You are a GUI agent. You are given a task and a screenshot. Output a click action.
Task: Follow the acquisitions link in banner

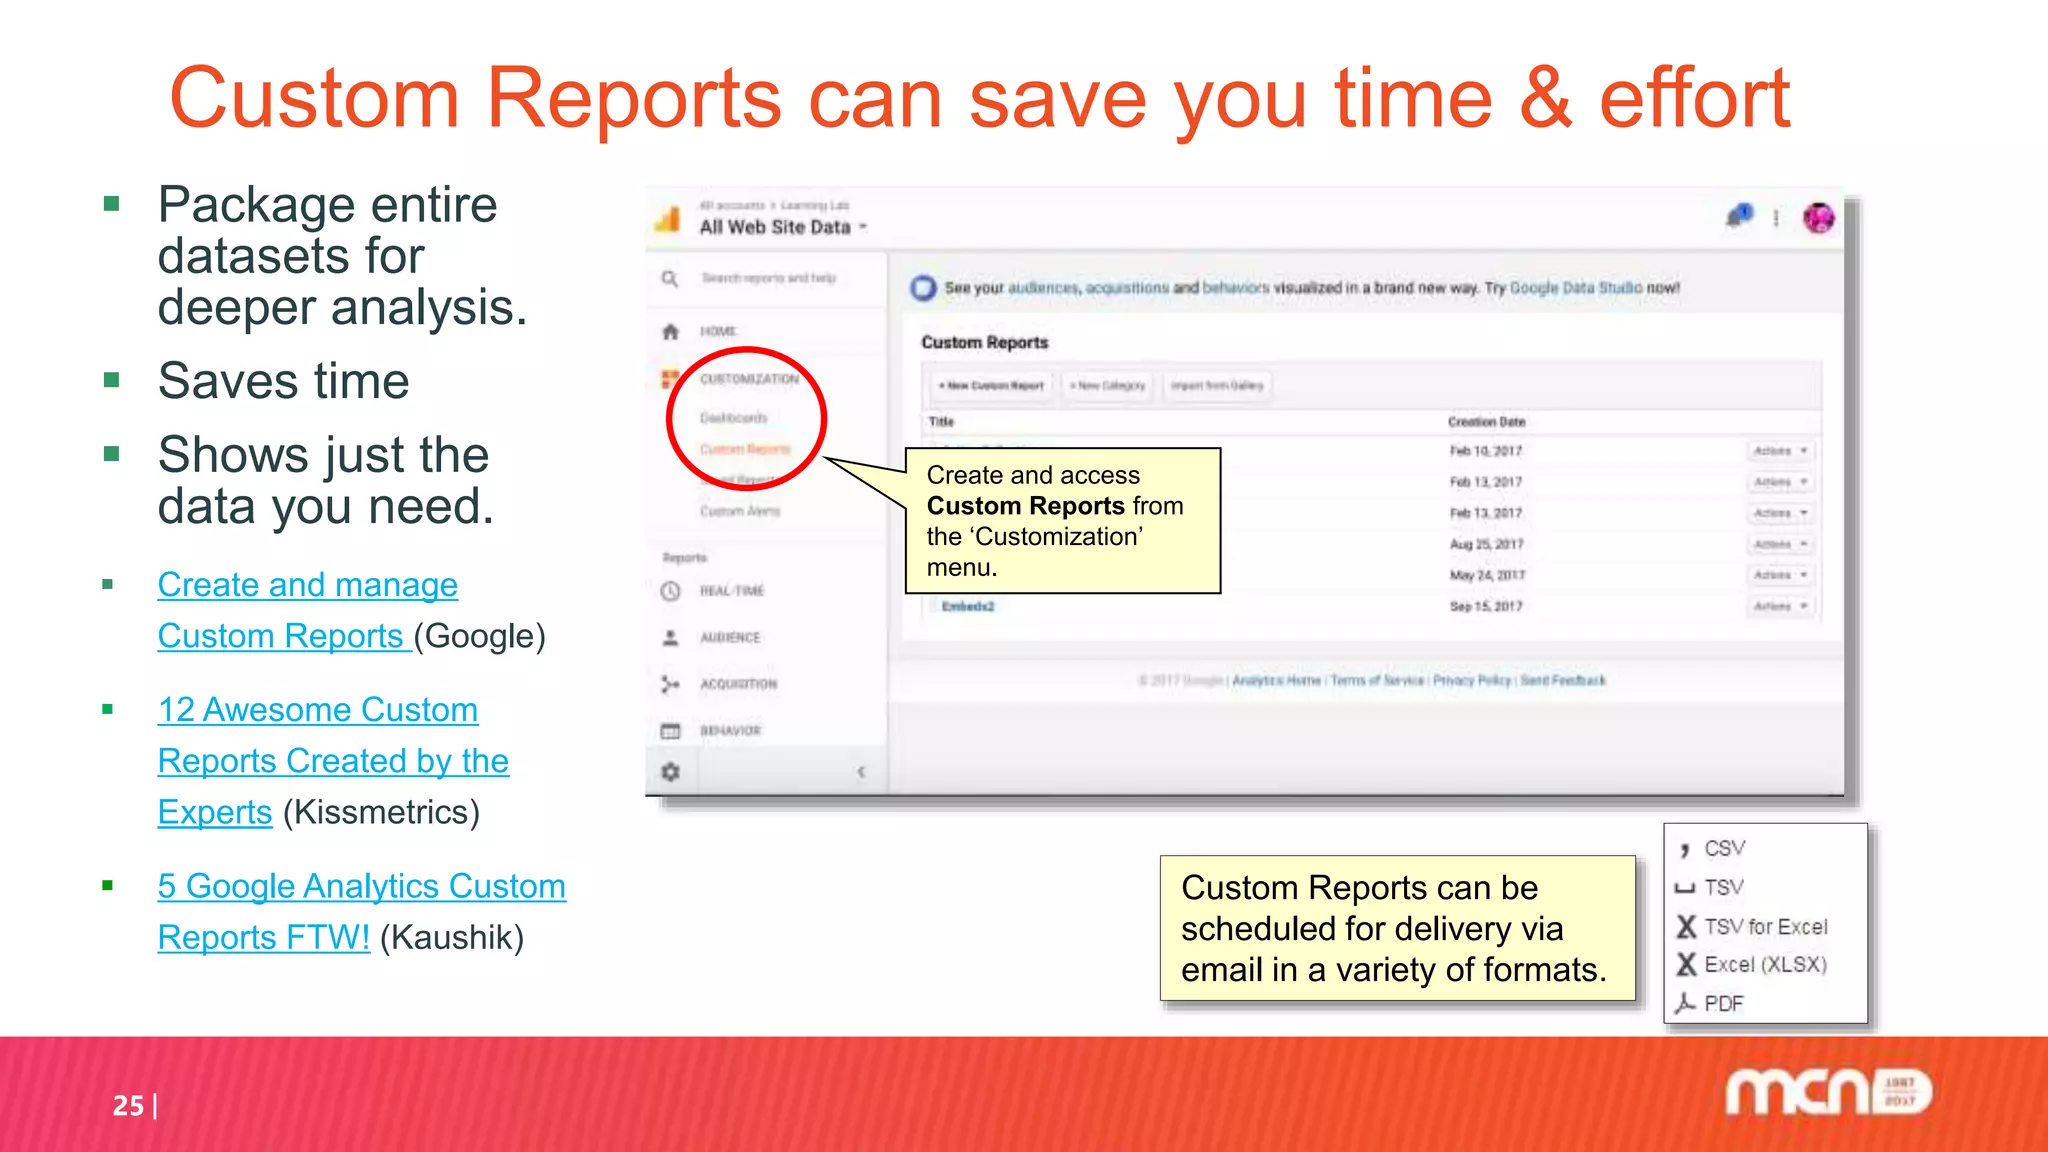(x=1127, y=288)
